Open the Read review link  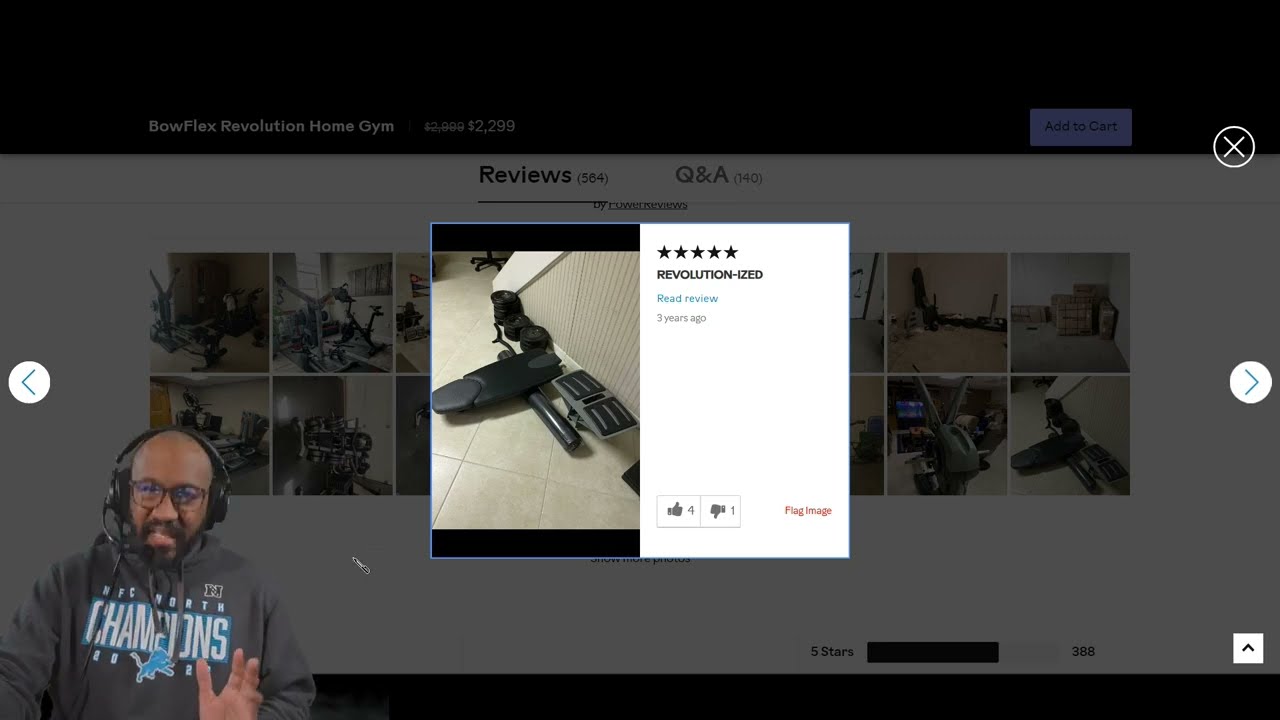pyautogui.click(x=687, y=298)
